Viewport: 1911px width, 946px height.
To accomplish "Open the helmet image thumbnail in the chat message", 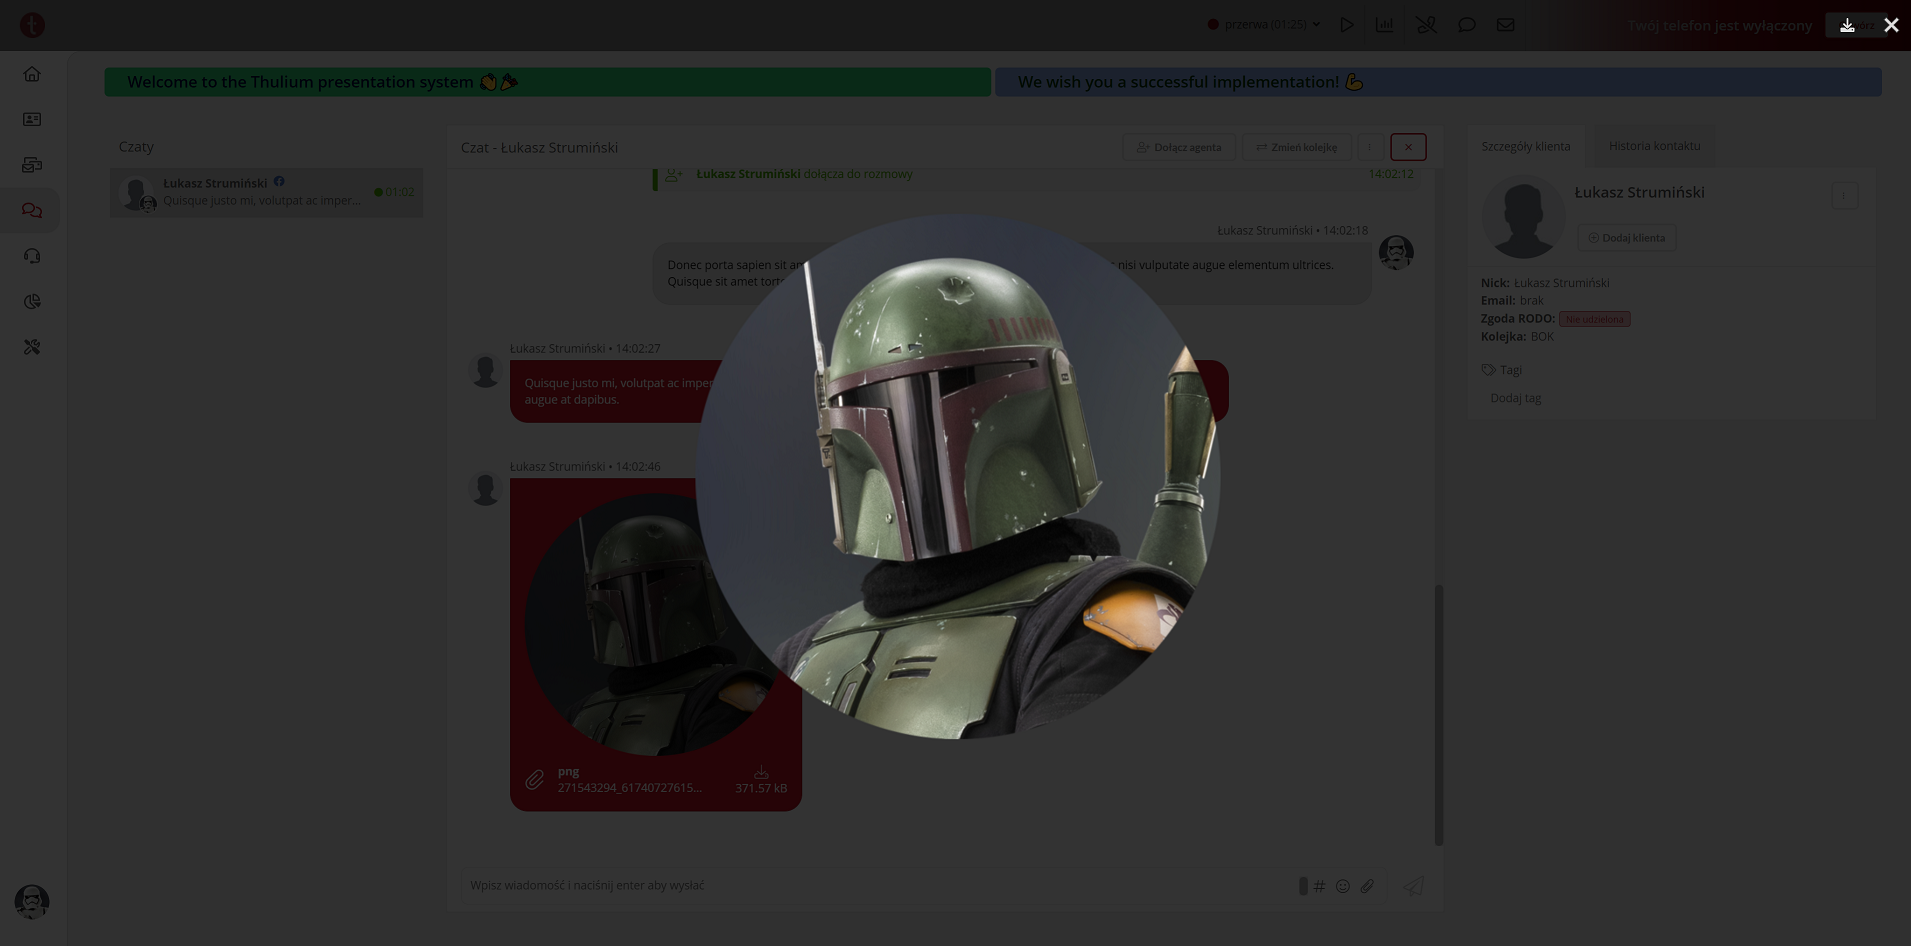I will 655,624.
